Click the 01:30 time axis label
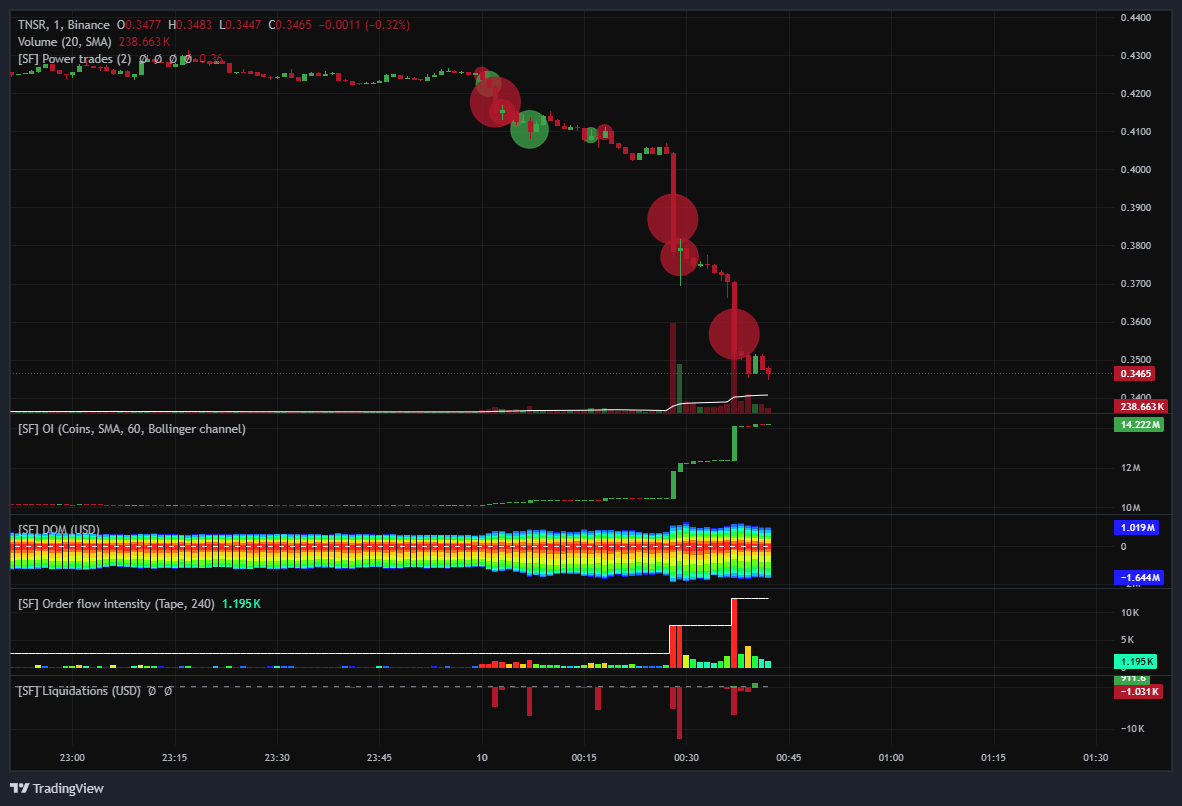This screenshot has width=1182, height=806. [x=1095, y=758]
